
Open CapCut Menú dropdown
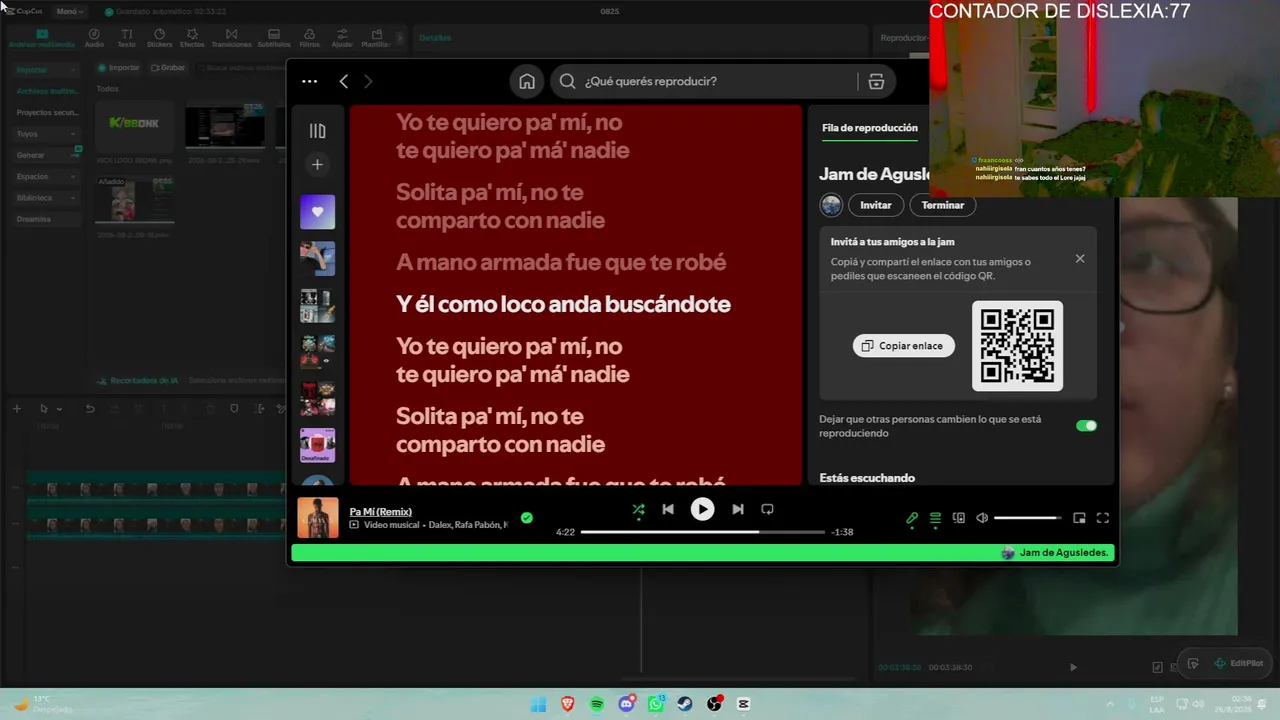[69, 11]
